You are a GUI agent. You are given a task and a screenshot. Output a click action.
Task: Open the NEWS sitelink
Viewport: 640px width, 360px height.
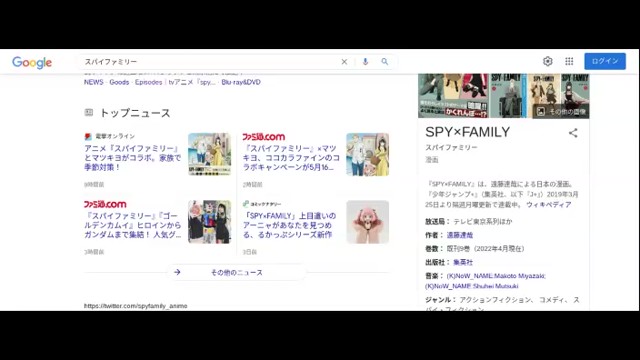click(93, 82)
